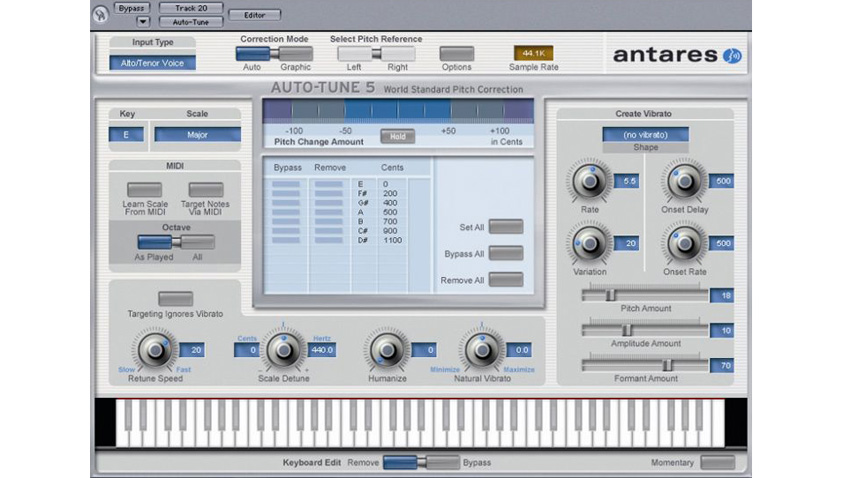Screen dimensions: 850x478
Task: Click the Amplitude Amount value 10
Action: (x=722, y=331)
